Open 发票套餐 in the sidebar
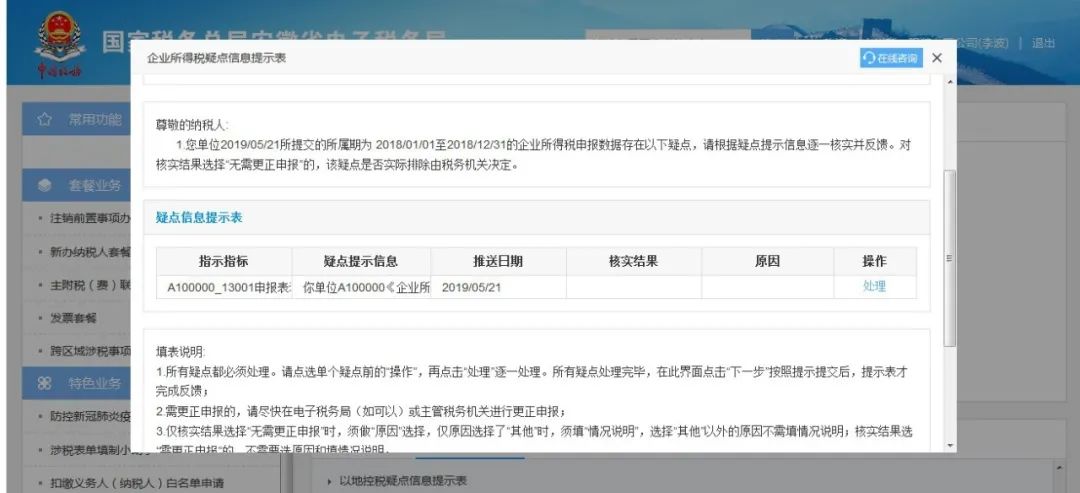Image resolution: width=1080 pixels, height=493 pixels. tap(73, 318)
